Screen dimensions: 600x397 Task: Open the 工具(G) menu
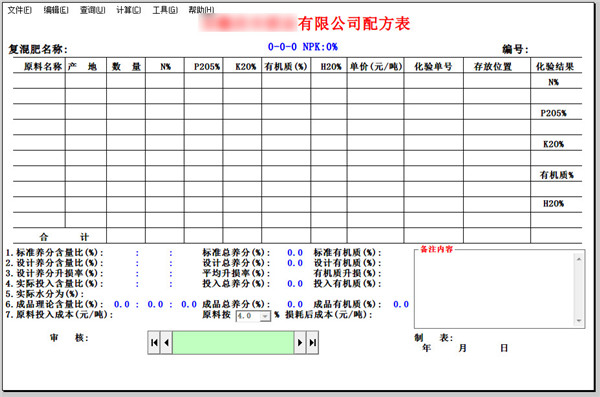[x=165, y=10]
